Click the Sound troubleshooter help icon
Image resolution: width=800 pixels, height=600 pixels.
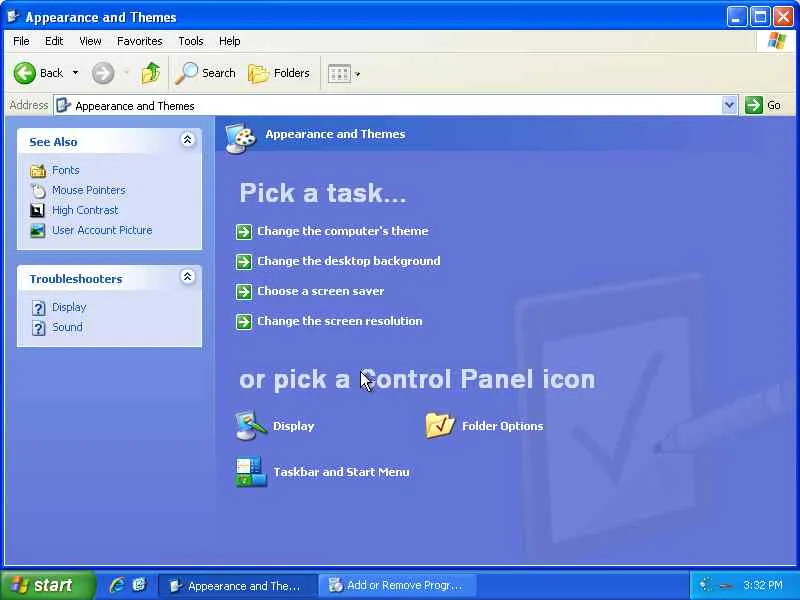coord(38,328)
